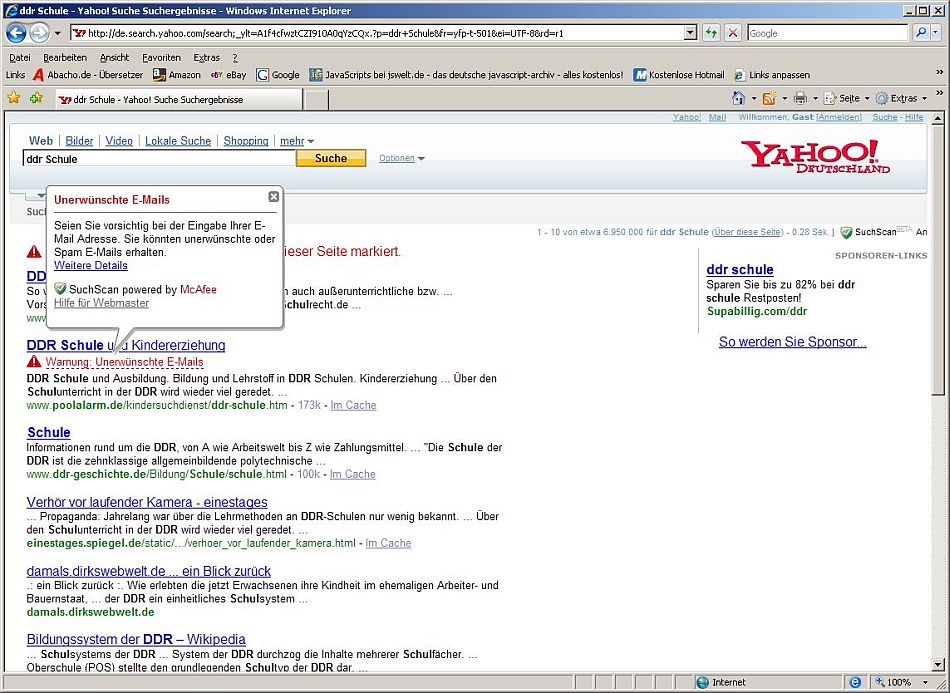Viewport: 950px width, 693px height.
Task: Click Add to Favorites star-plus icon
Action: 36,98
